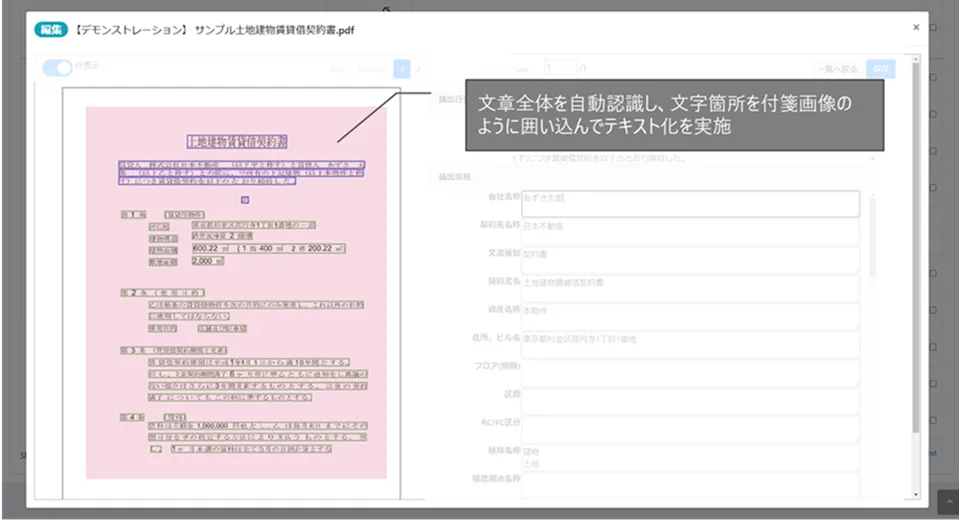
Task: Click the First pagination link
Action: tap(337, 69)
